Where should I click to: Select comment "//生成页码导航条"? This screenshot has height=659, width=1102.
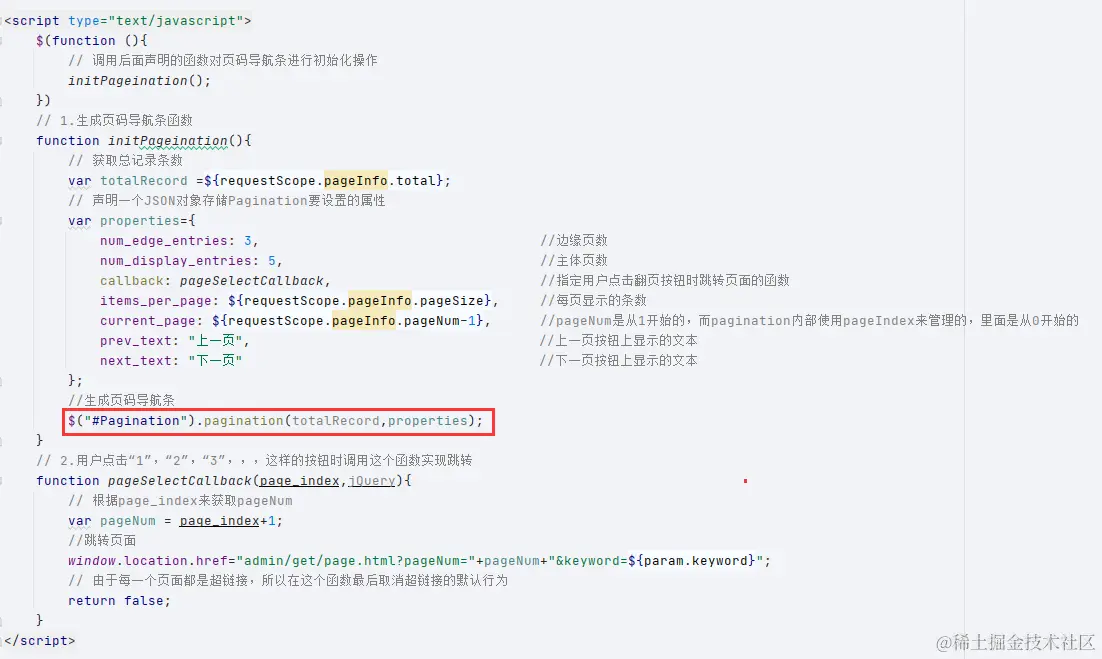coord(122,400)
